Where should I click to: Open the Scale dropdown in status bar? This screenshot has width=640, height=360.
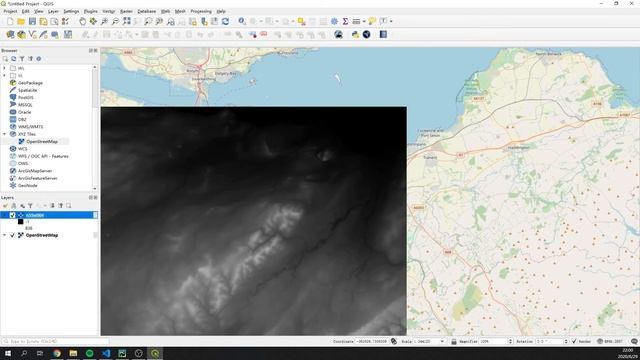click(x=442, y=341)
